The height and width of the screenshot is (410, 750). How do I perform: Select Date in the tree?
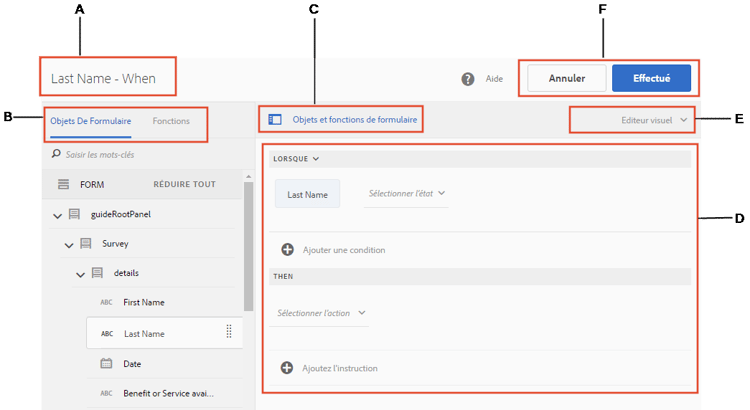pyautogui.click(x=132, y=364)
